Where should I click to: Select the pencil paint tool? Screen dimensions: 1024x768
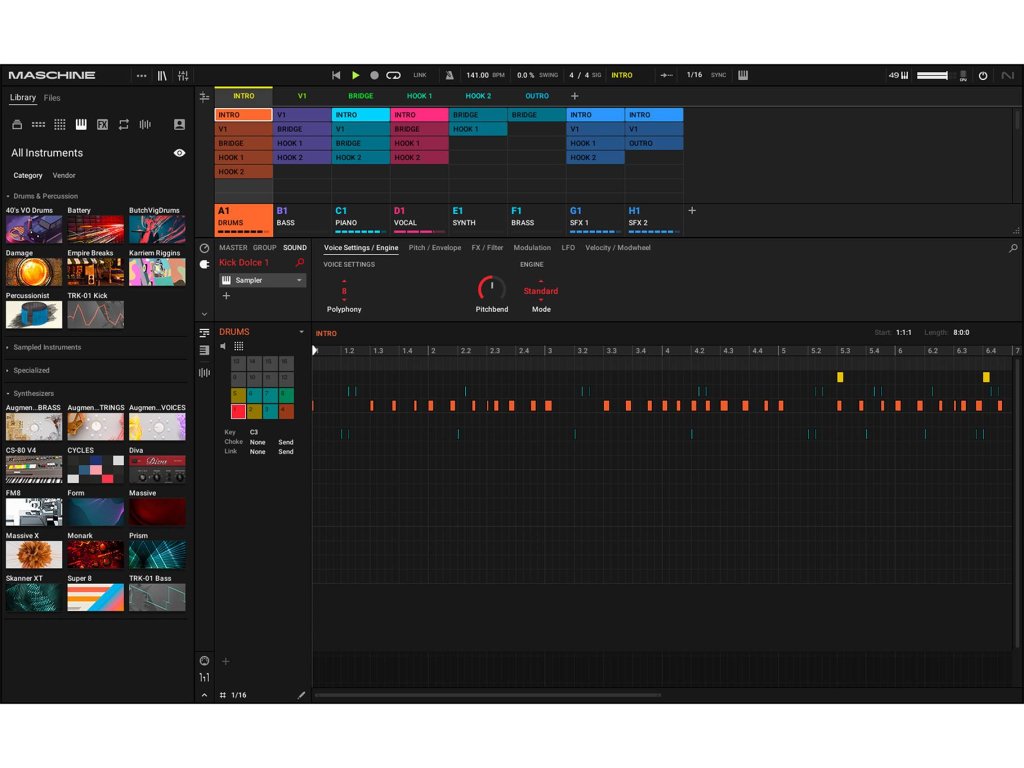(x=301, y=696)
